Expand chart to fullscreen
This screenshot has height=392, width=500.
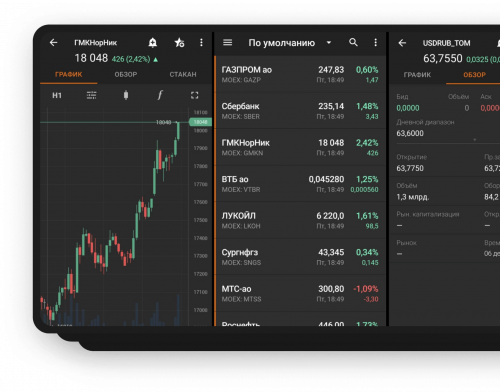195,96
